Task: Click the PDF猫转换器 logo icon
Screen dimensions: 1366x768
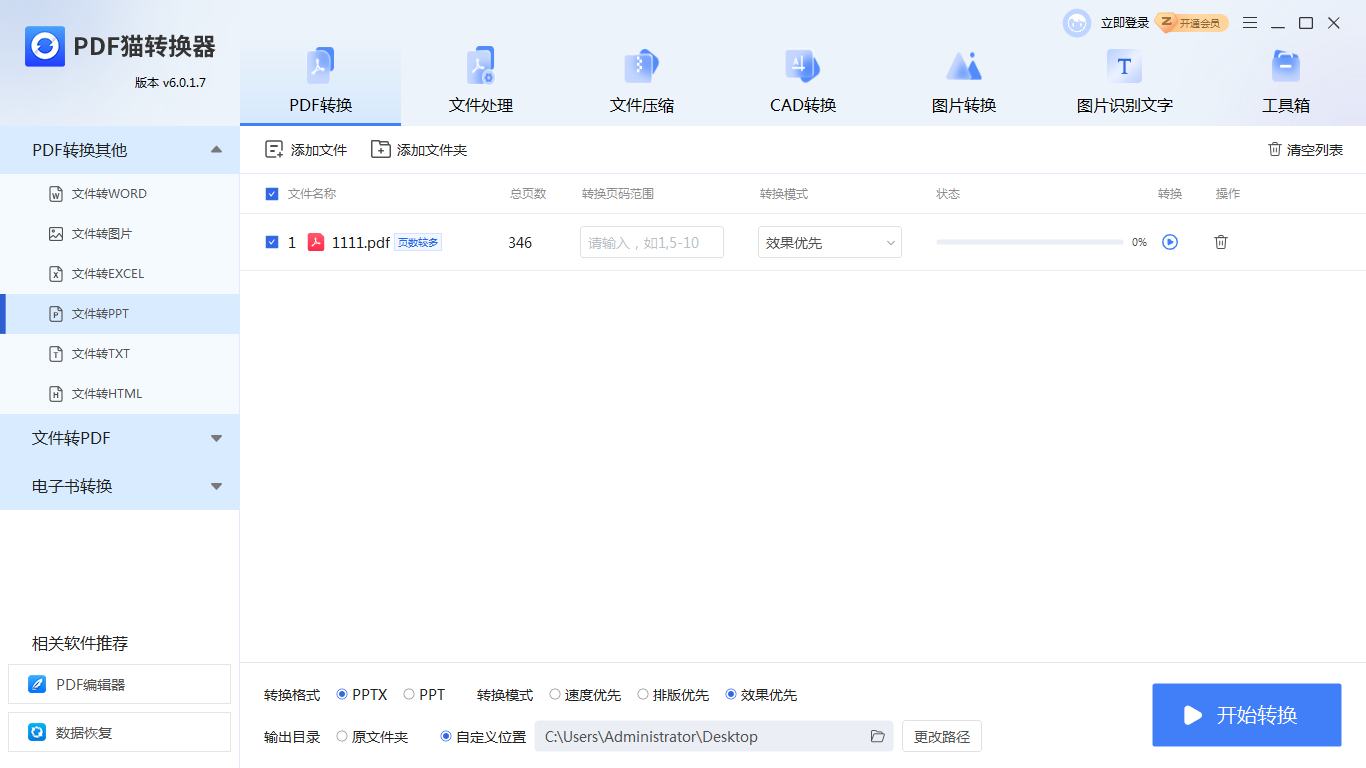Action: (x=45, y=46)
